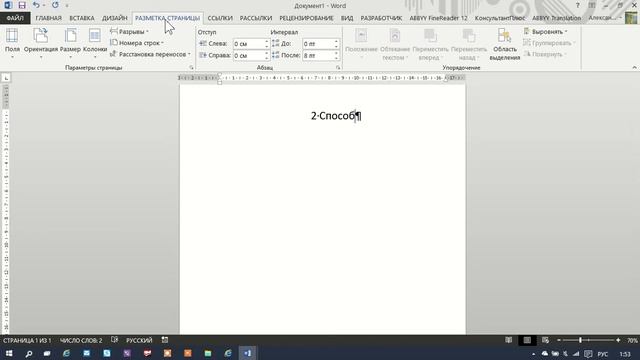This screenshot has width=640, height=360.
Task: Expand the Выровнять align dropdown
Action: click(x=546, y=31)
